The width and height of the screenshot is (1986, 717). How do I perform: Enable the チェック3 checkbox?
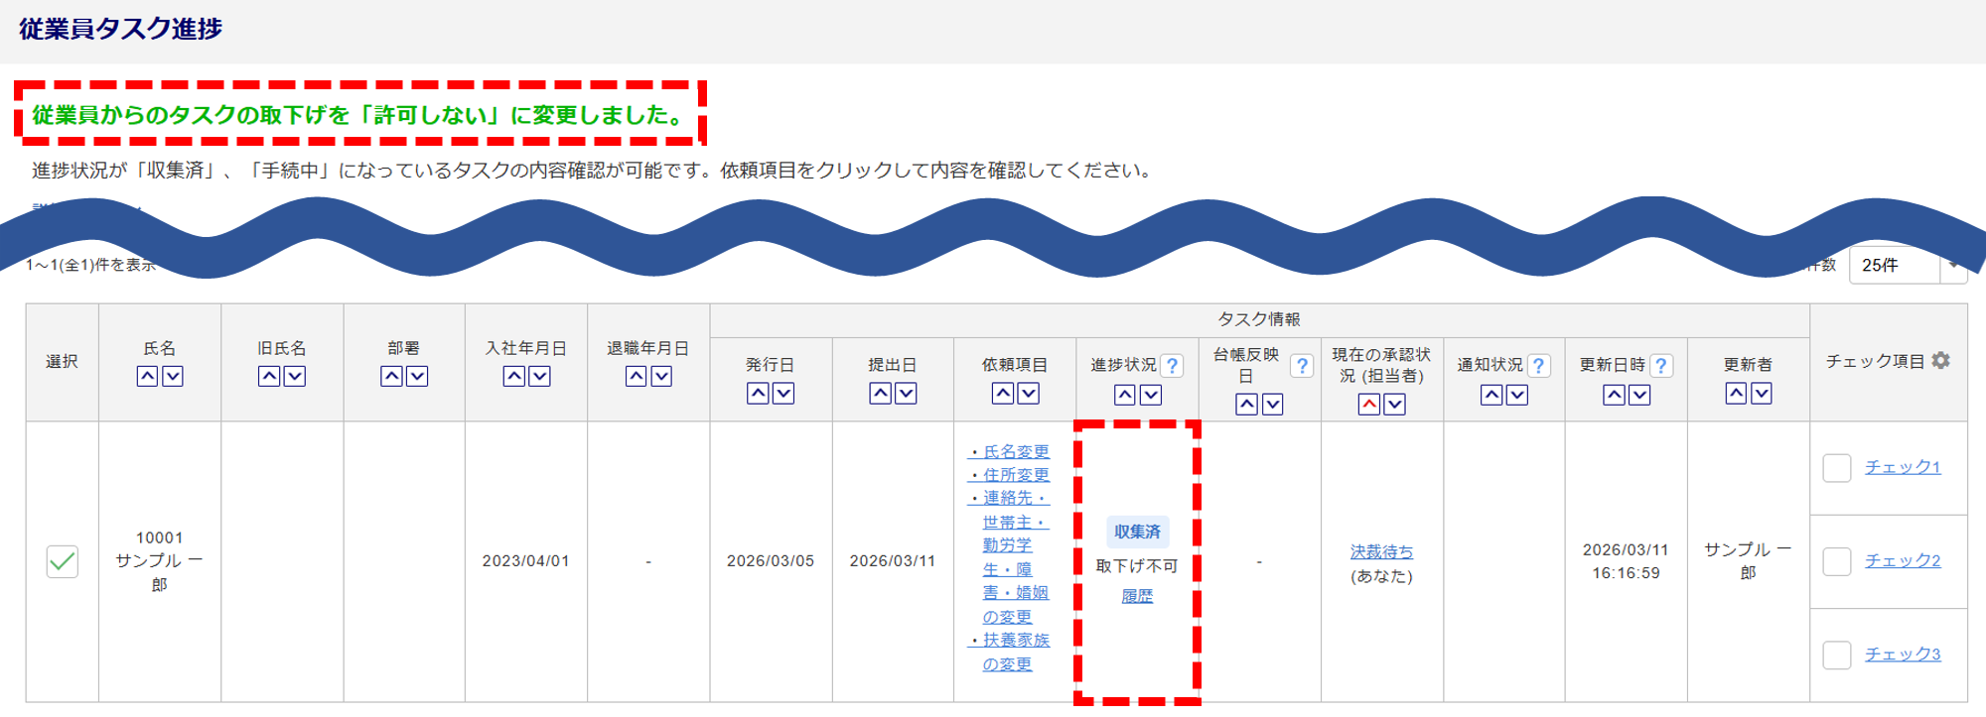tap(1836, 655)
